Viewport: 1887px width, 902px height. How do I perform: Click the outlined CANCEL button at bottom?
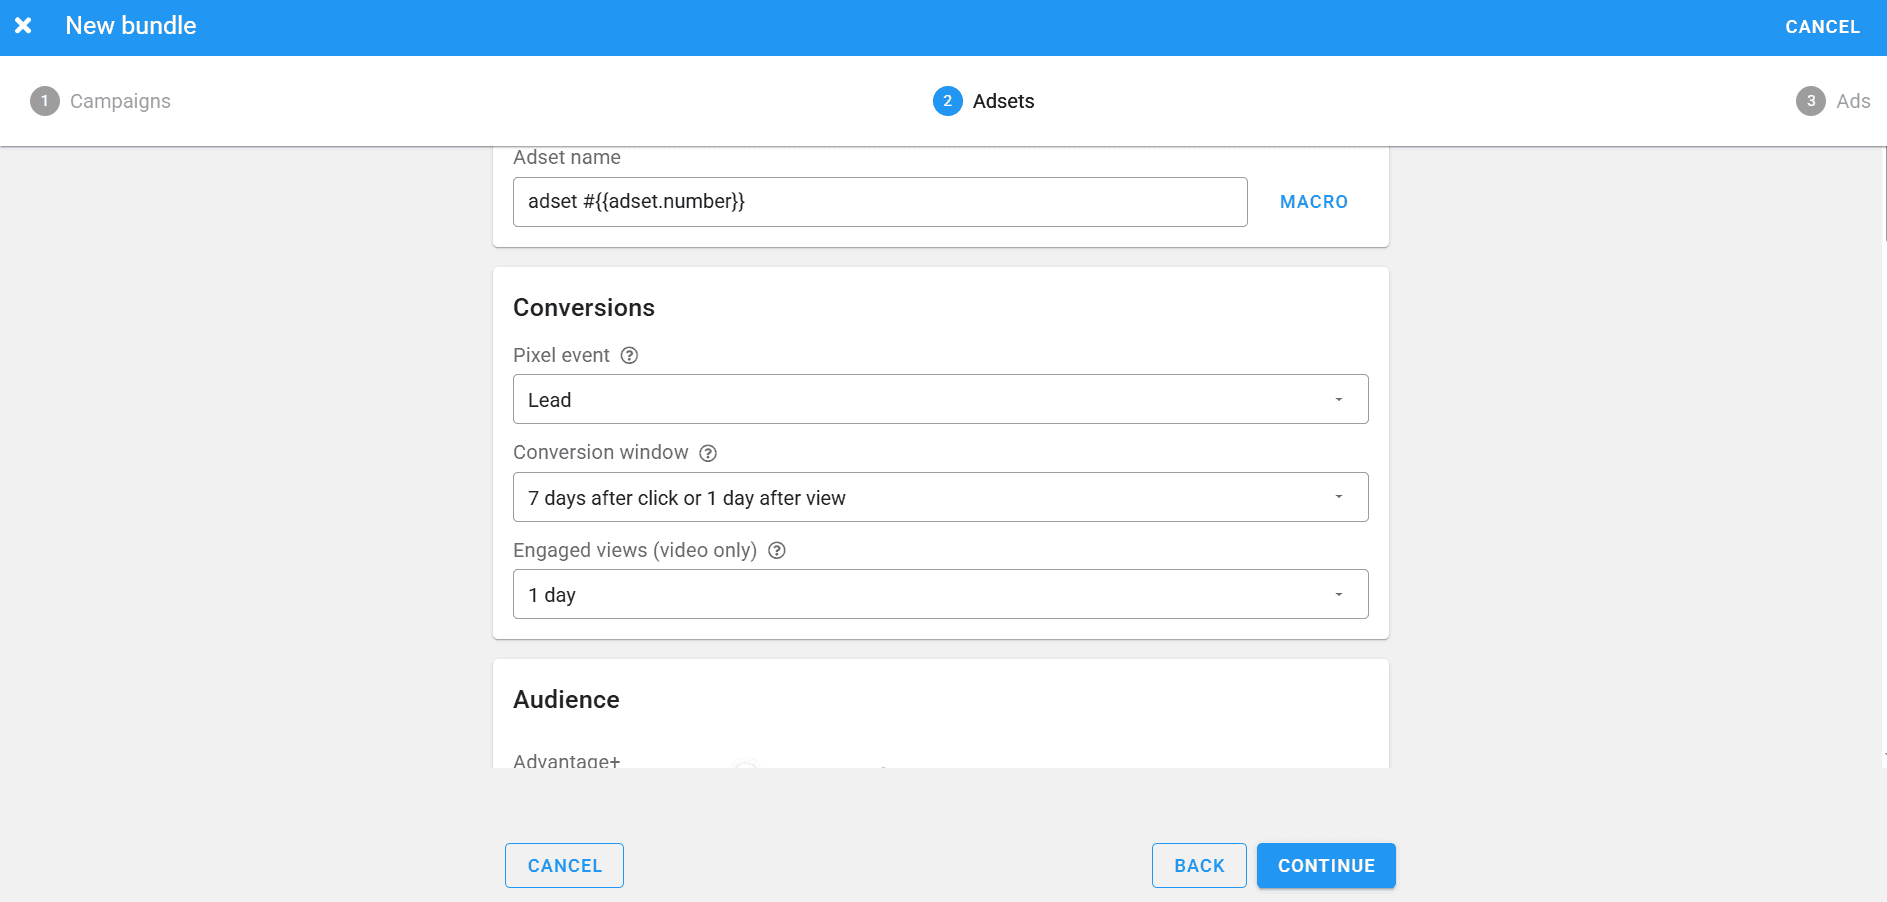[x=564, y=866]
